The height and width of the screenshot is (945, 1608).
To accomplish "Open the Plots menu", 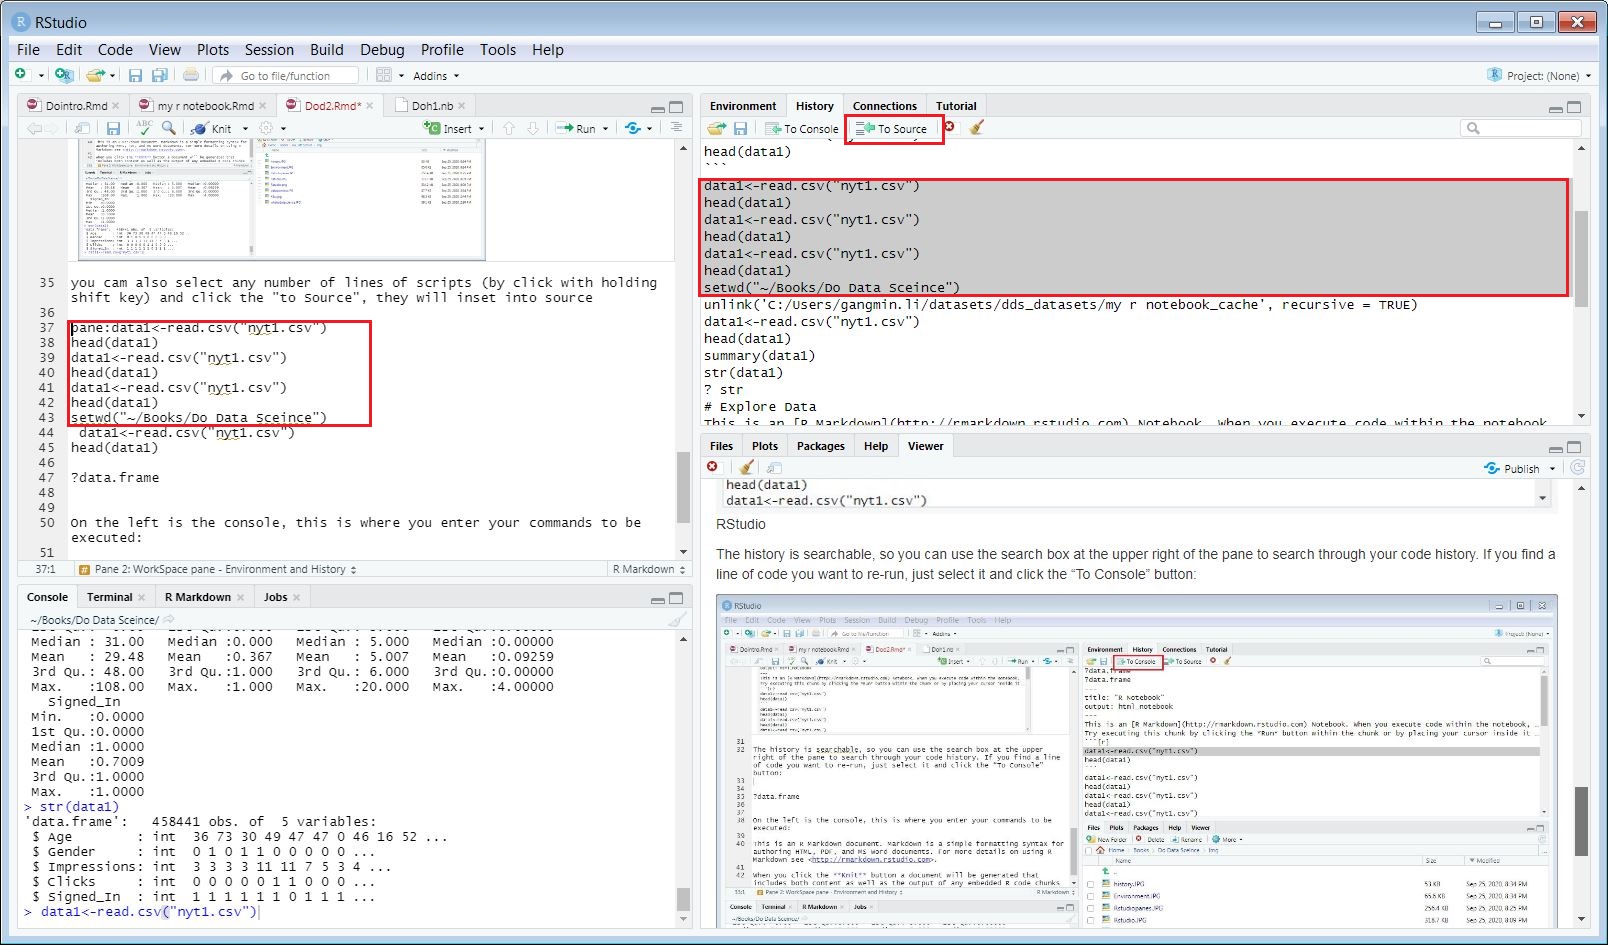I will coord(213,49).
